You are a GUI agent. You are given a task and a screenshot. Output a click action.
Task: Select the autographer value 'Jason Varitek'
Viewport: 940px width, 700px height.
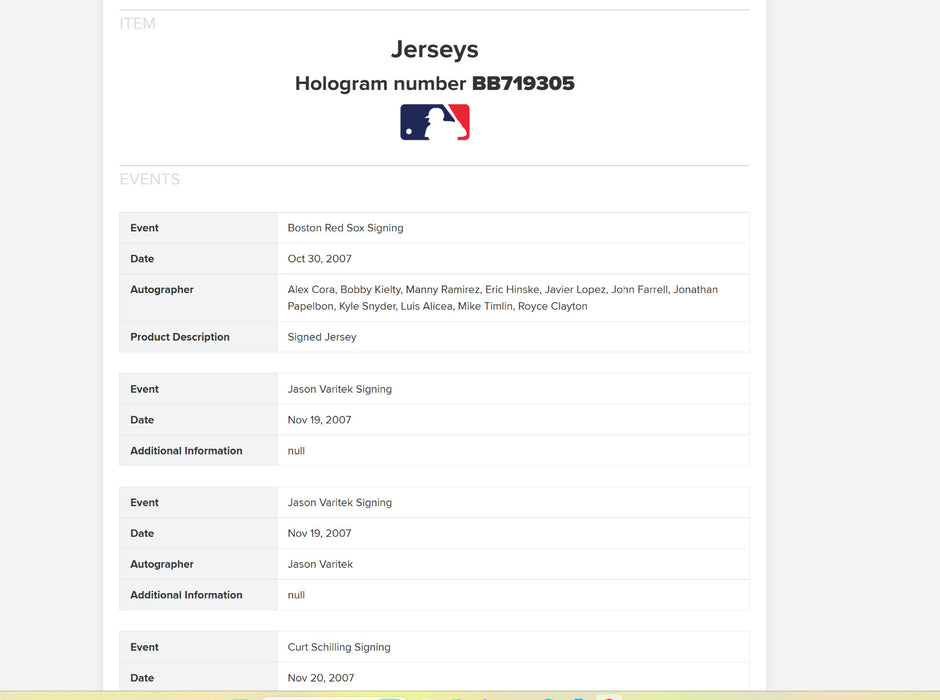tap(320, 564)
